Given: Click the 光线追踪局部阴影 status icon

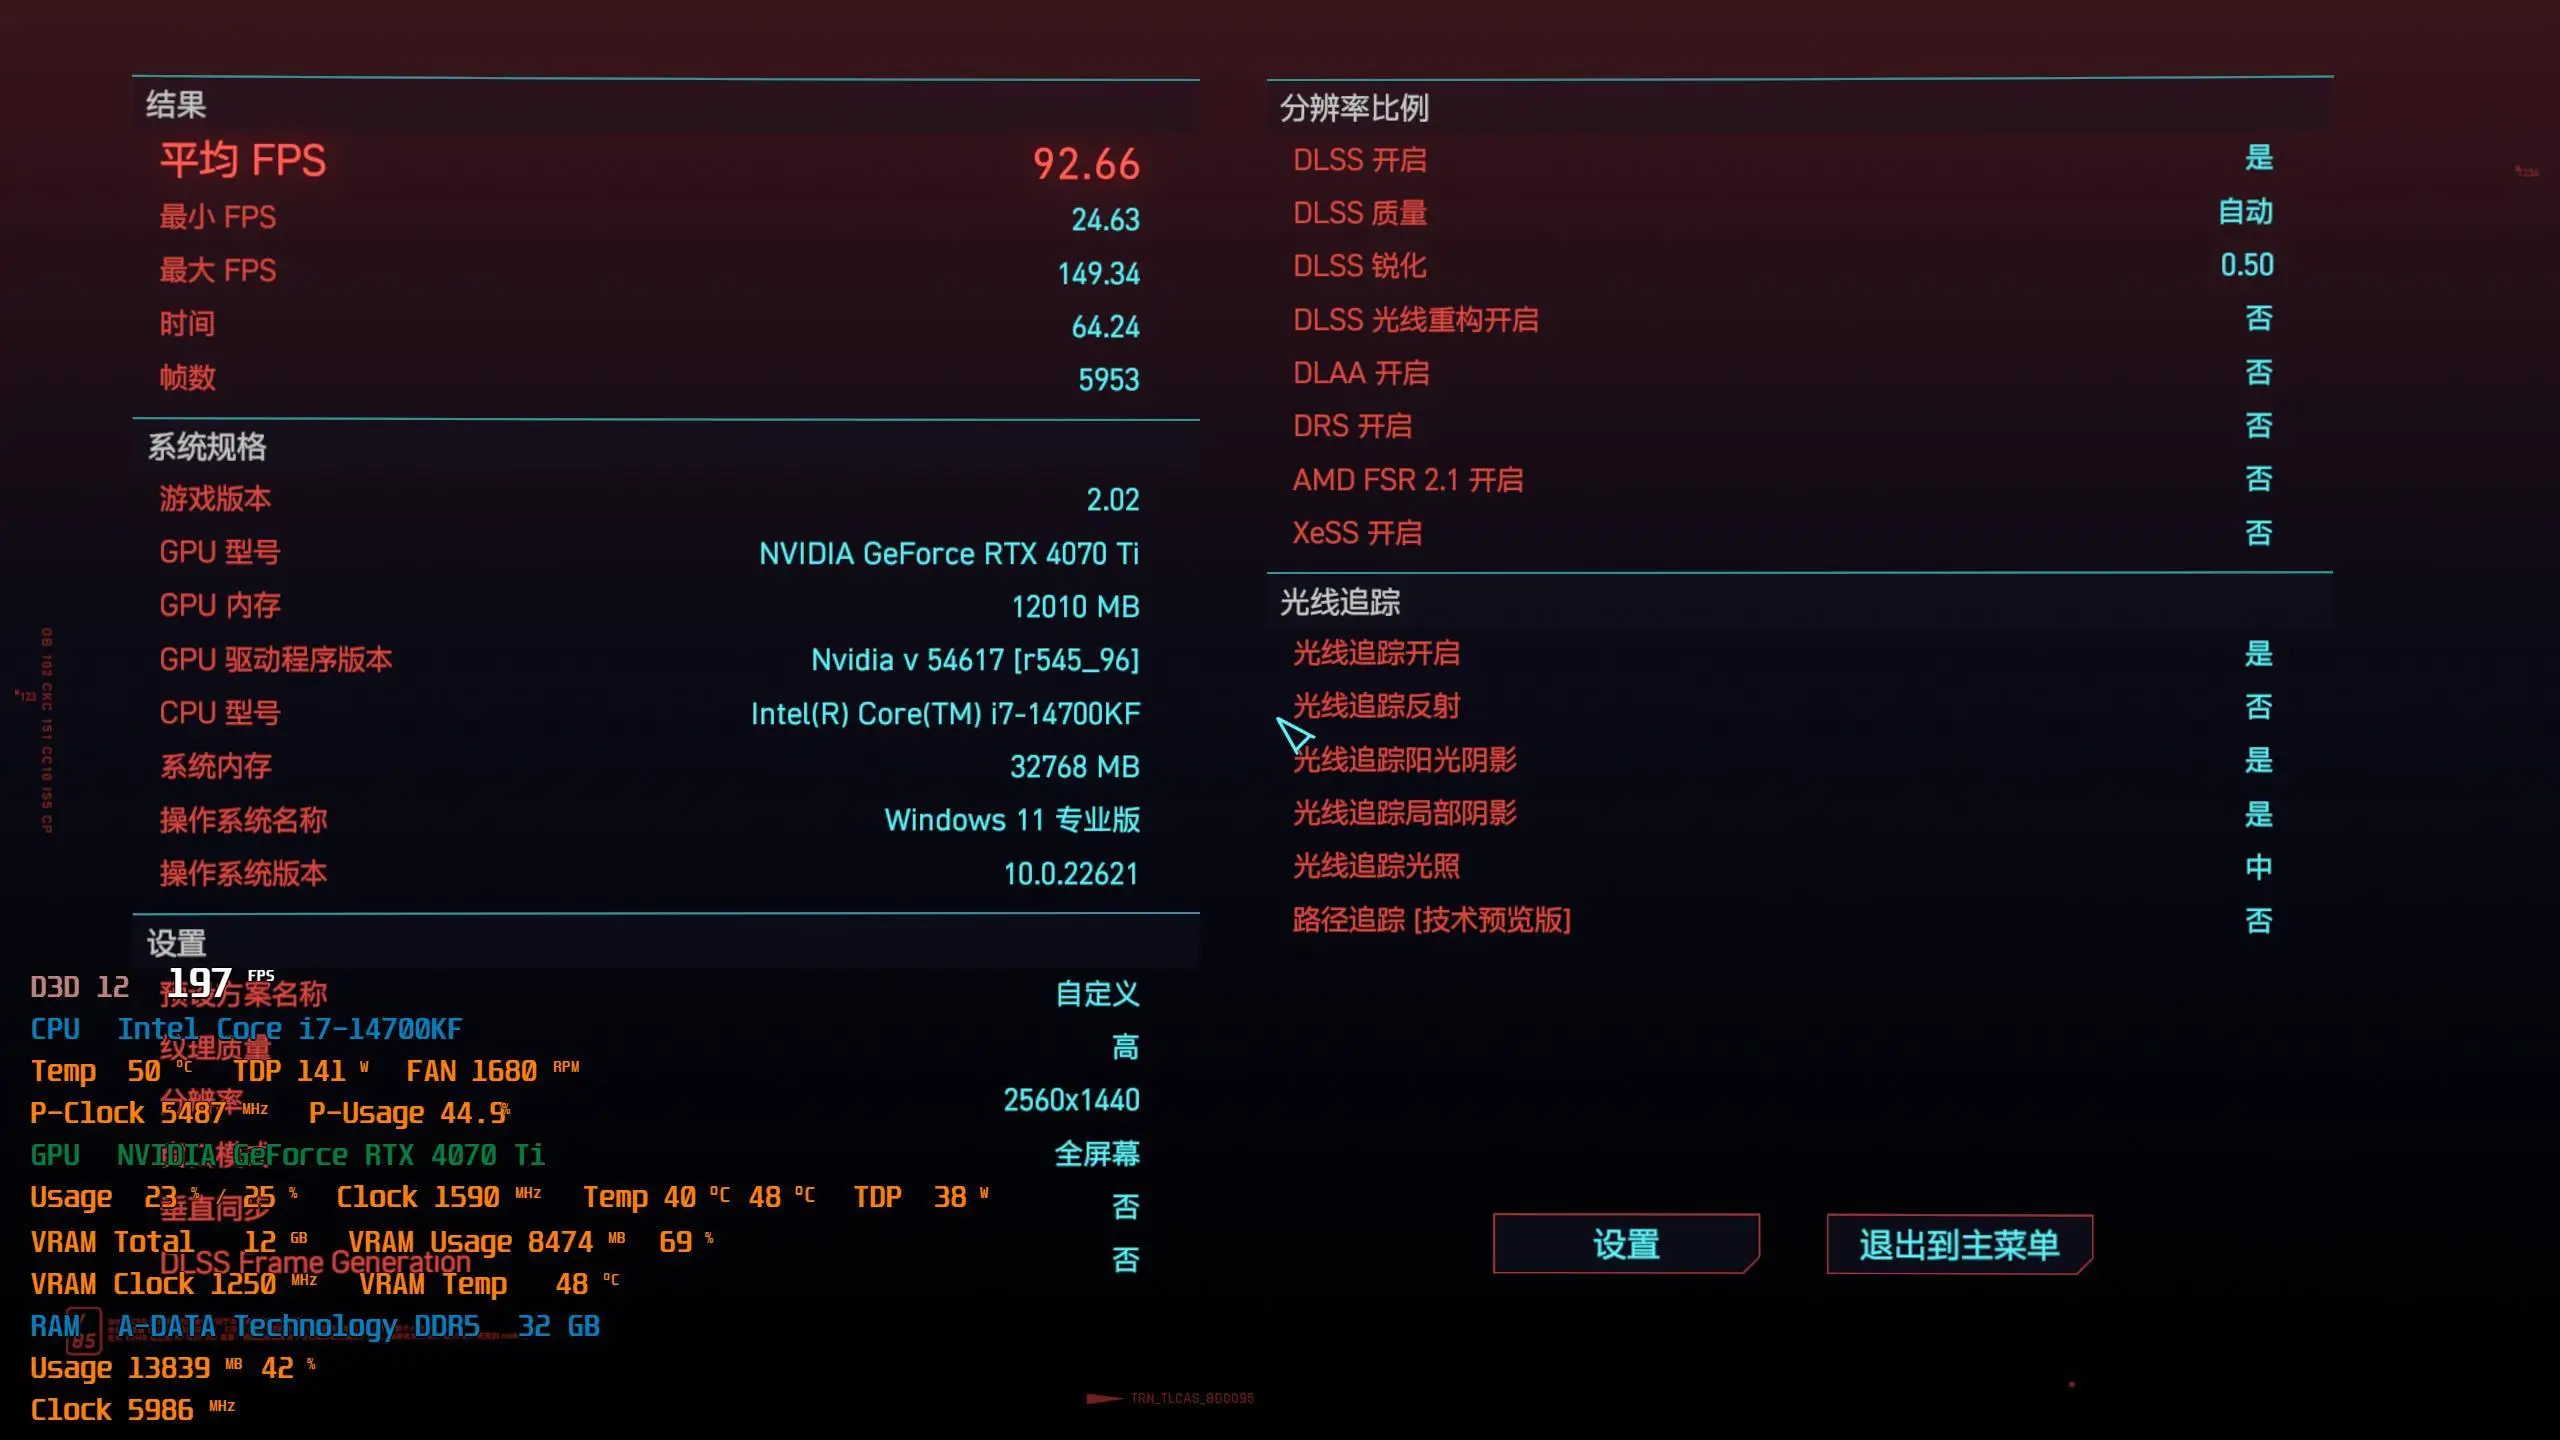Looking at the screenshot, I should point(2256,812).
